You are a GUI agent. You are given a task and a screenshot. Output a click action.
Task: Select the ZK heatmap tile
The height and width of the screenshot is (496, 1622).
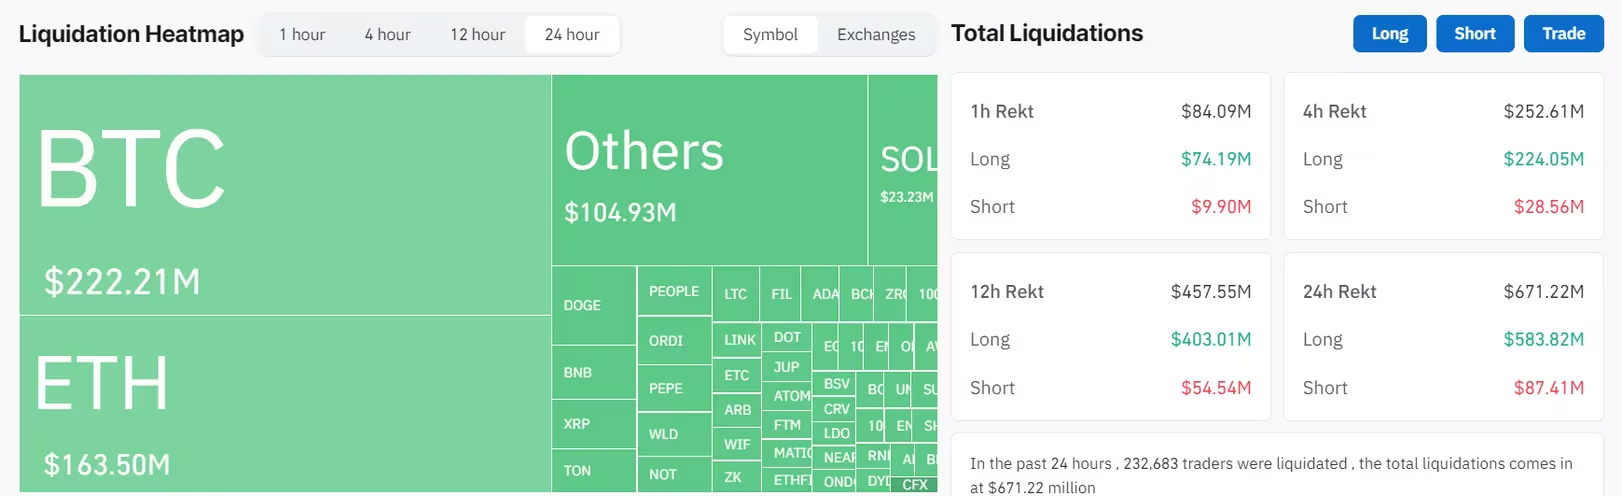pos(737,477)
